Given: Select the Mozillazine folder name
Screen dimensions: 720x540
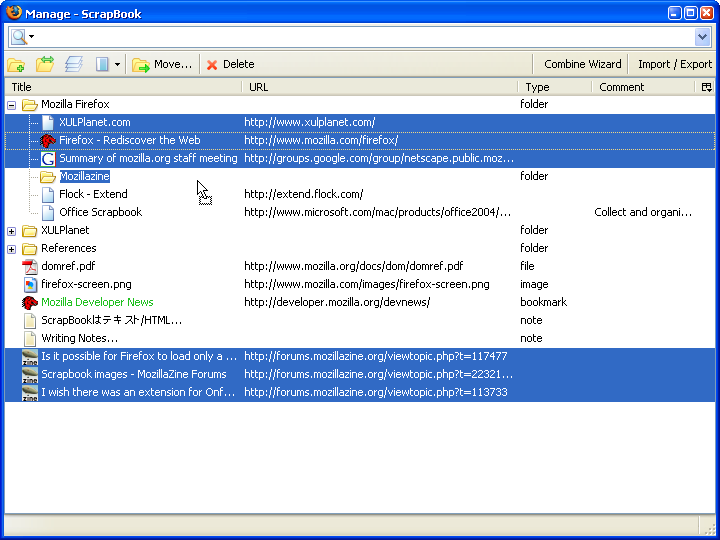Looking at the screenshot, I should 85,176.
